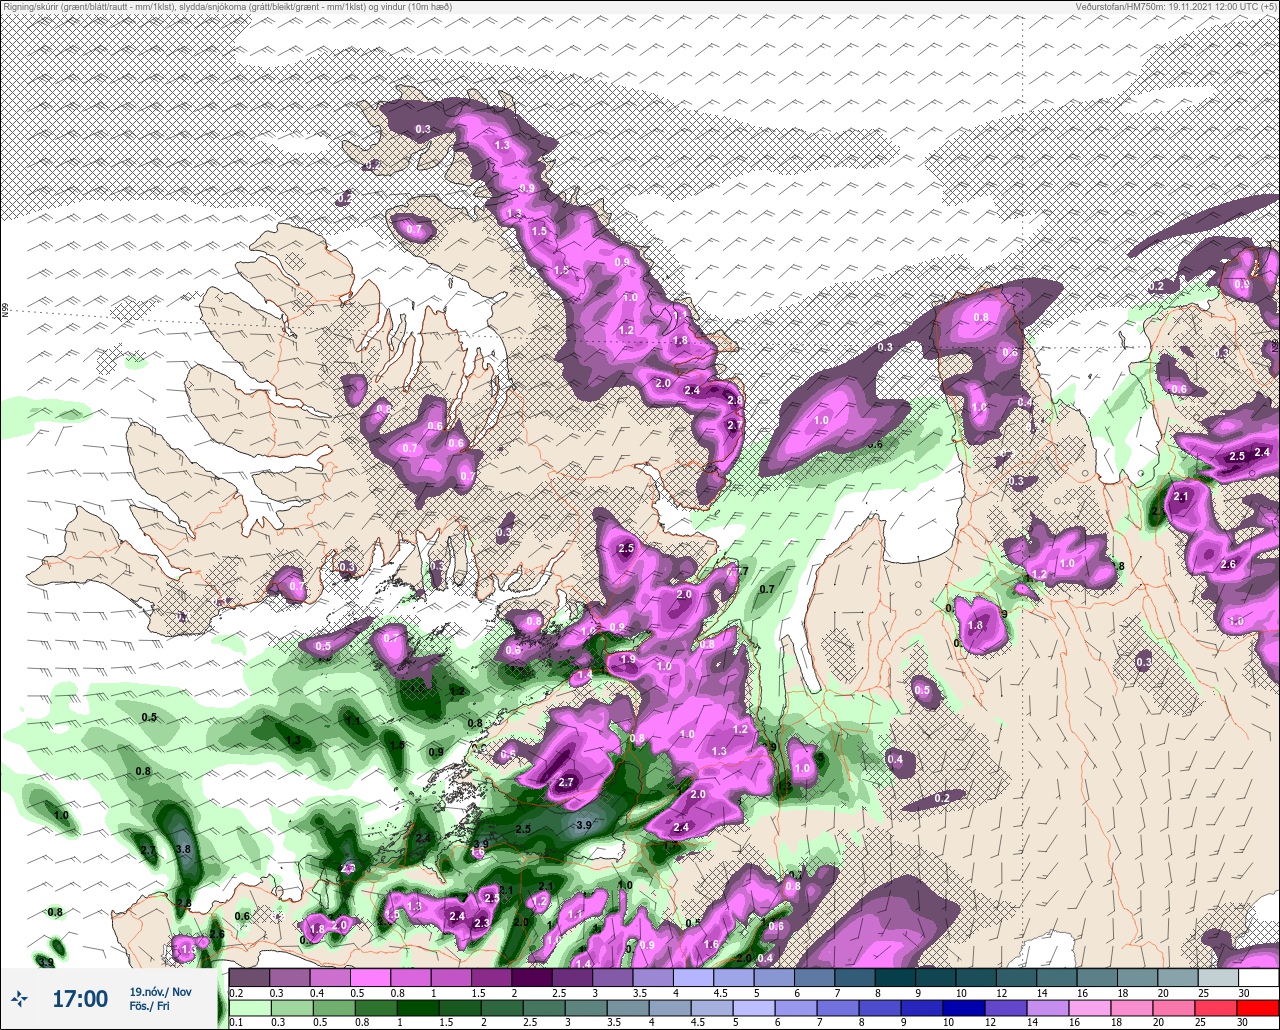Screen dimensions: 1280x1030
Task: Select the brightest pink swatch in upper legend
Action: tap(370, 977)
